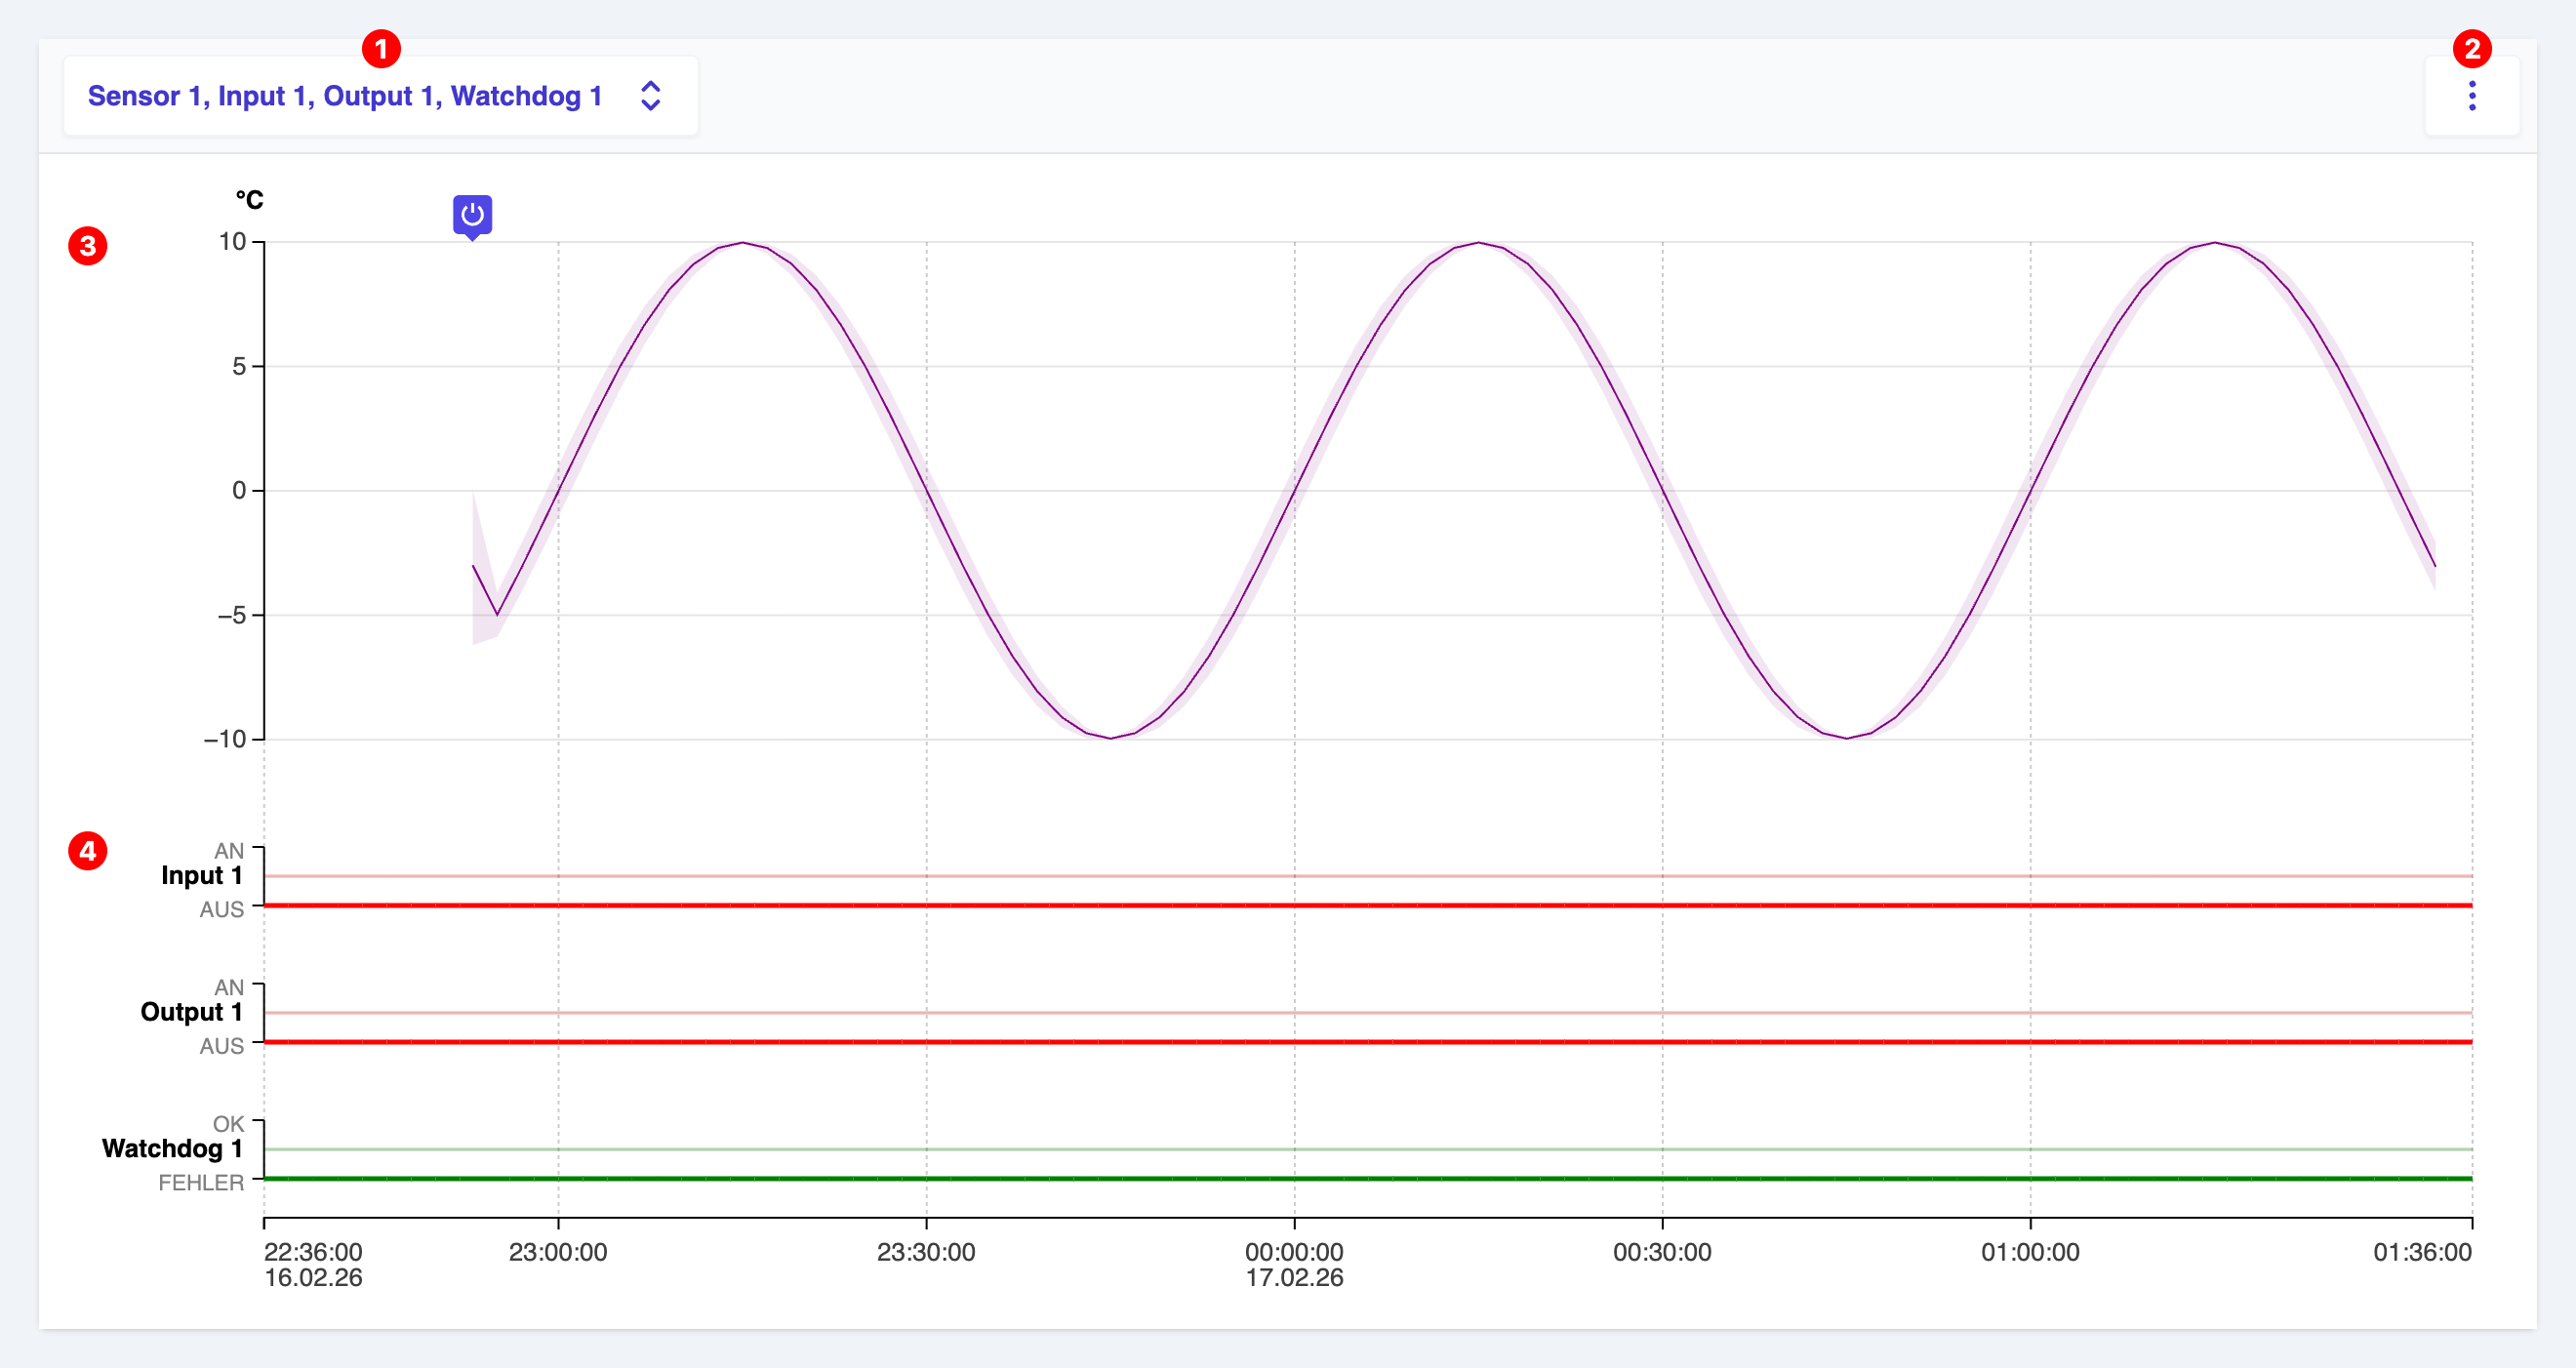Open the Sensor 1, Input 1 selector
2576x1368 pixels.
click(380, 96)
